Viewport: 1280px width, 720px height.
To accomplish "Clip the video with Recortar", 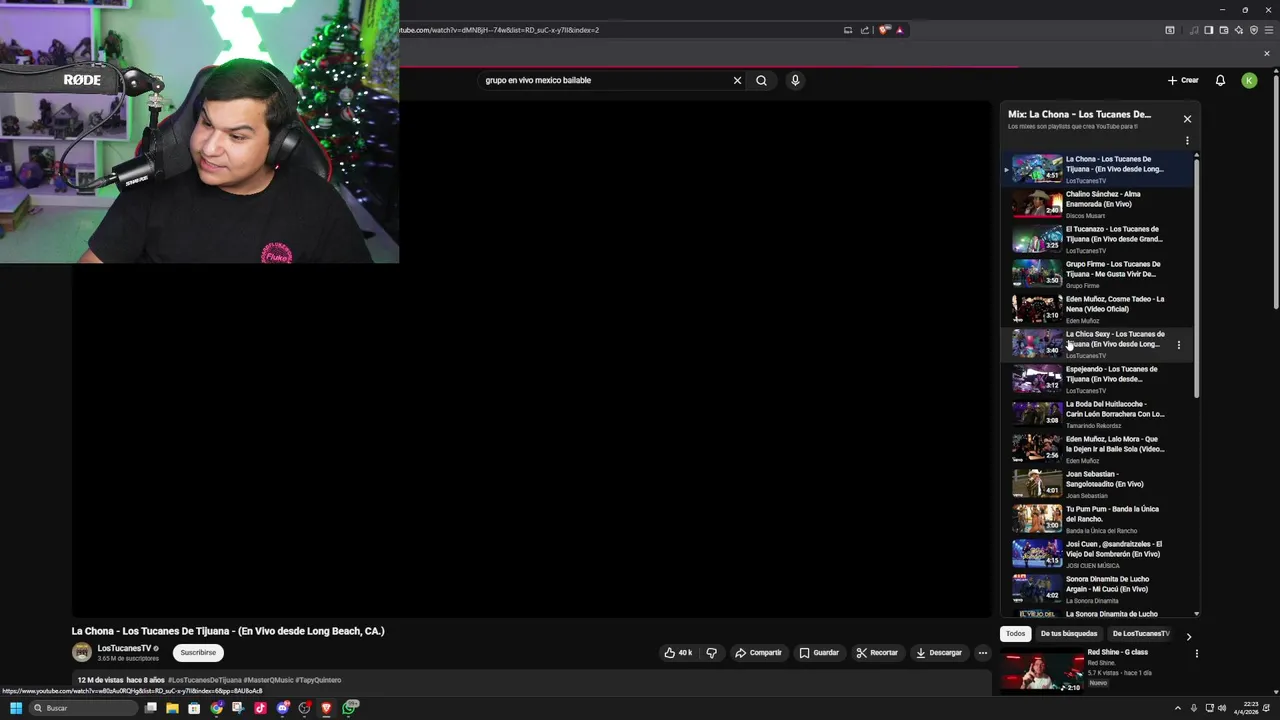I will click(x=877, y=653).
